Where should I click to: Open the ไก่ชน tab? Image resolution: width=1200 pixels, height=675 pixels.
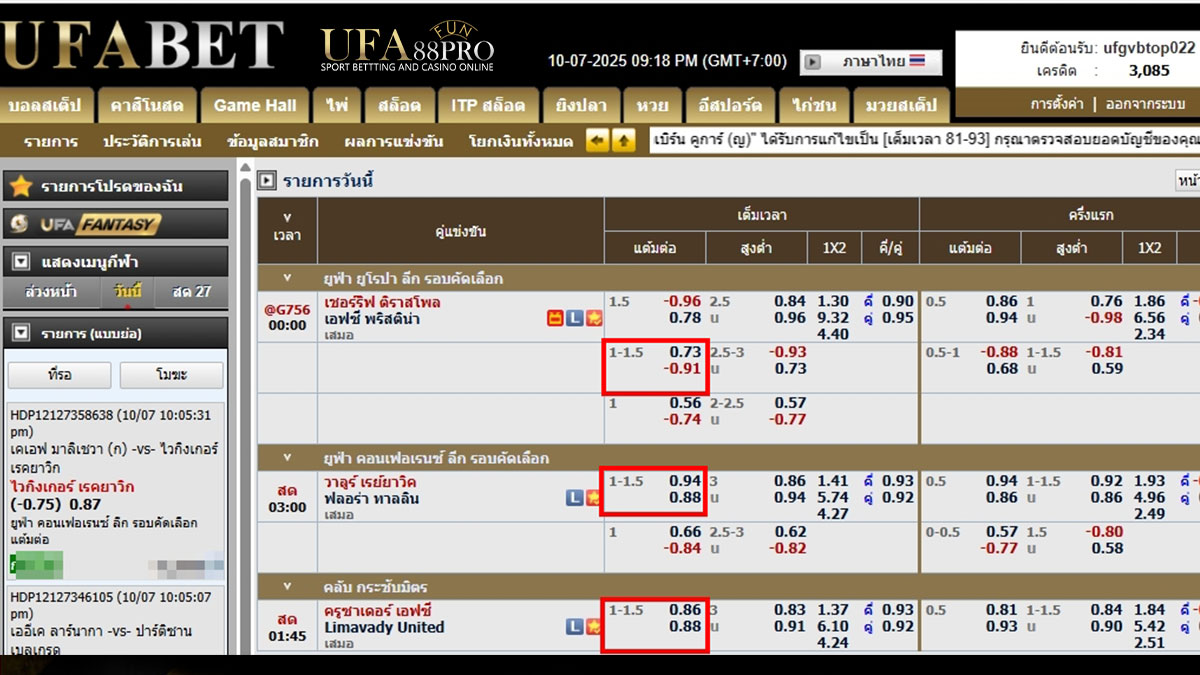(814, 105)
